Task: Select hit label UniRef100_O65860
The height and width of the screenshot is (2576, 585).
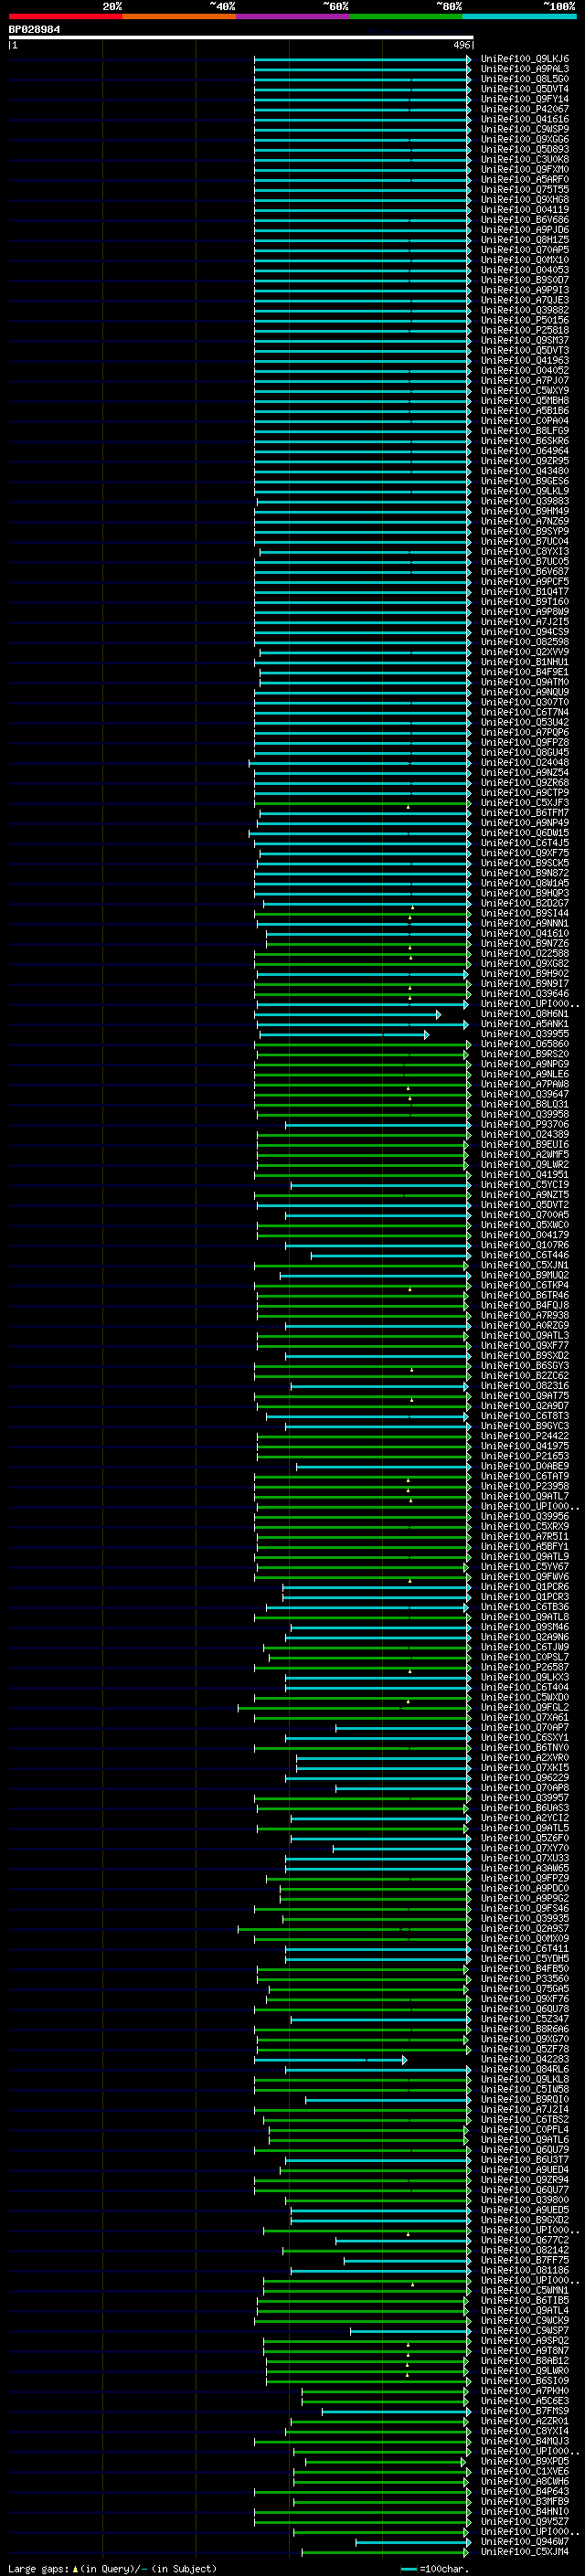Action: [x=525, y=1044]
